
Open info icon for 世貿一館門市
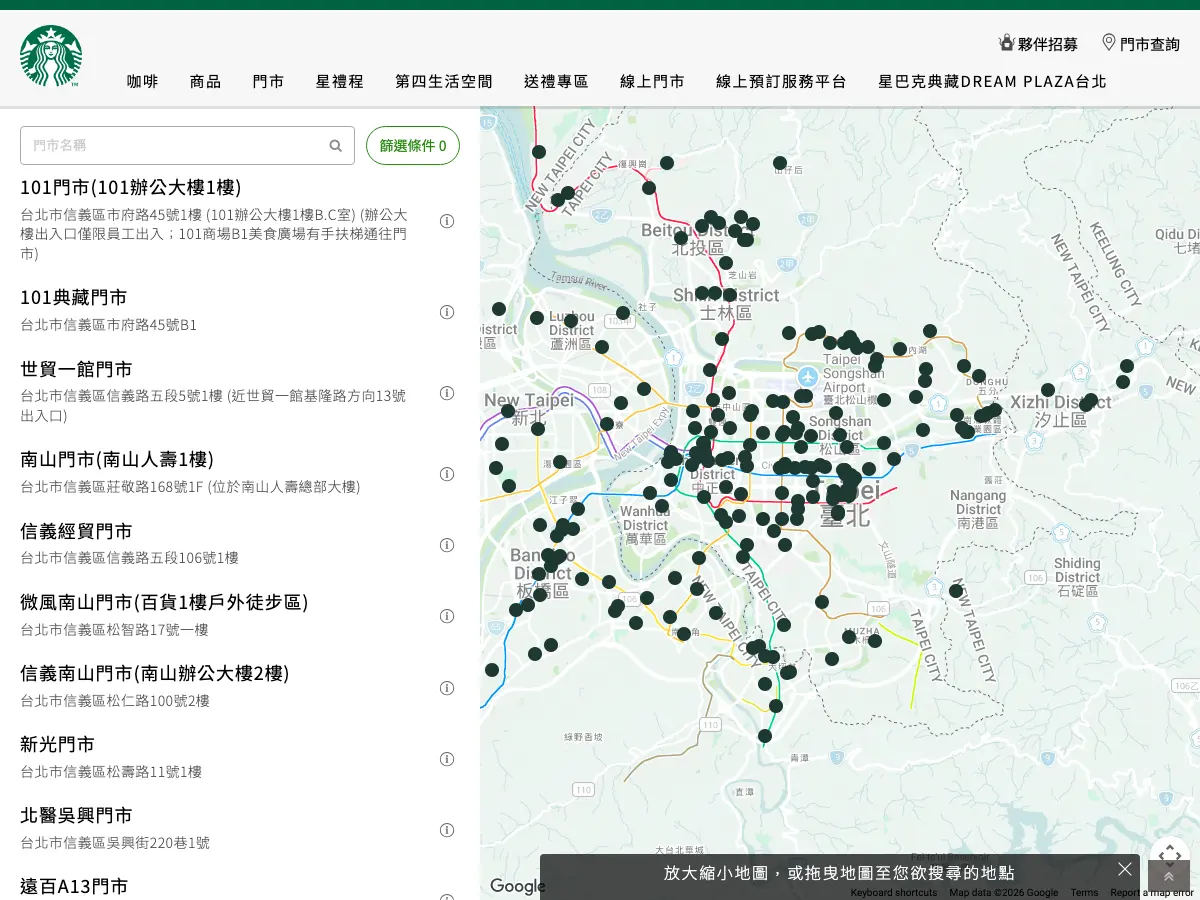pyautogui.click(x=447, y=393)
